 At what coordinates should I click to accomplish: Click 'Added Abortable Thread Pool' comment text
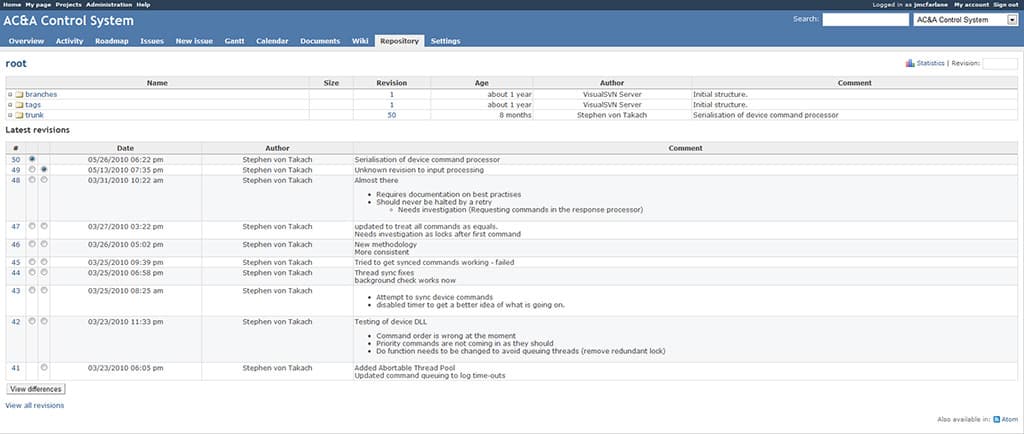pyautogui.click(x=405, y=368)
